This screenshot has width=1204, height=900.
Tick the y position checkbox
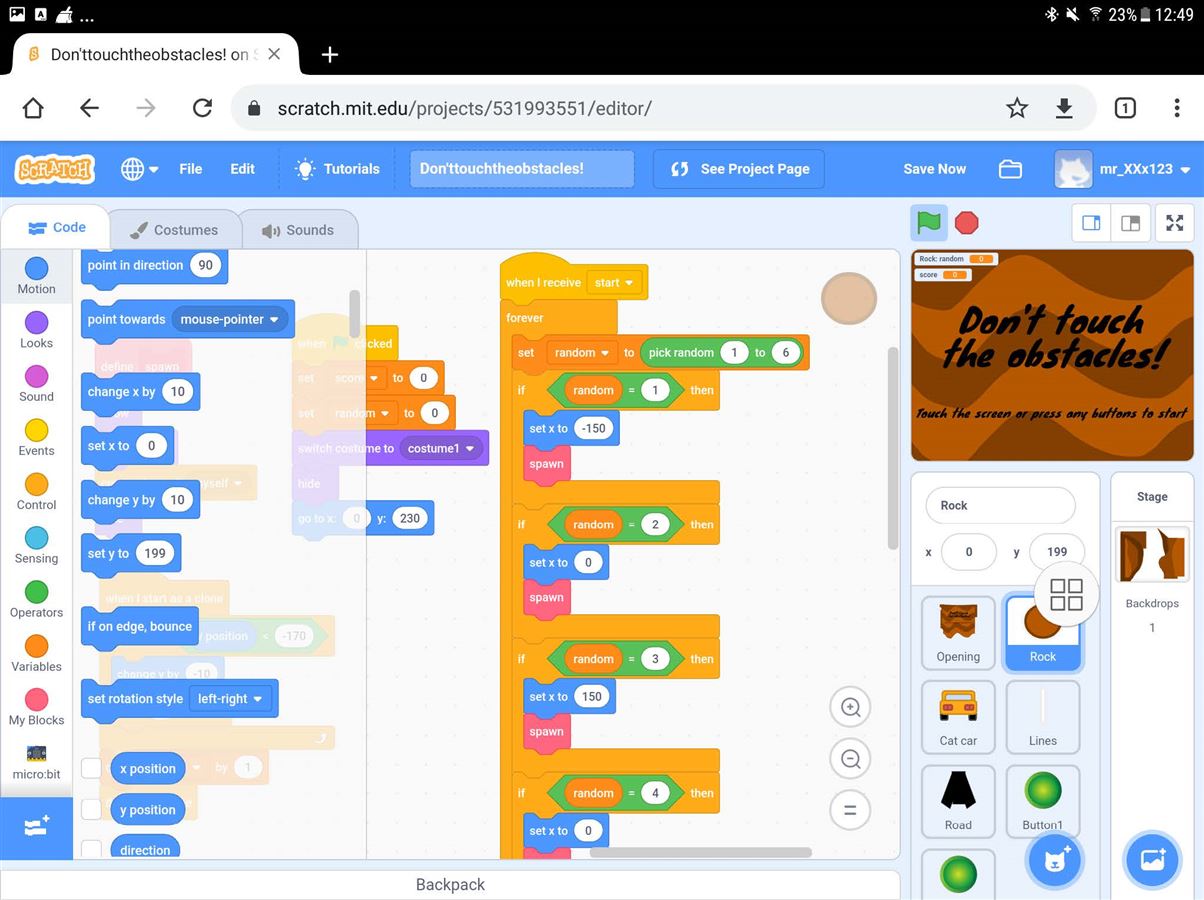click(92, 809)
